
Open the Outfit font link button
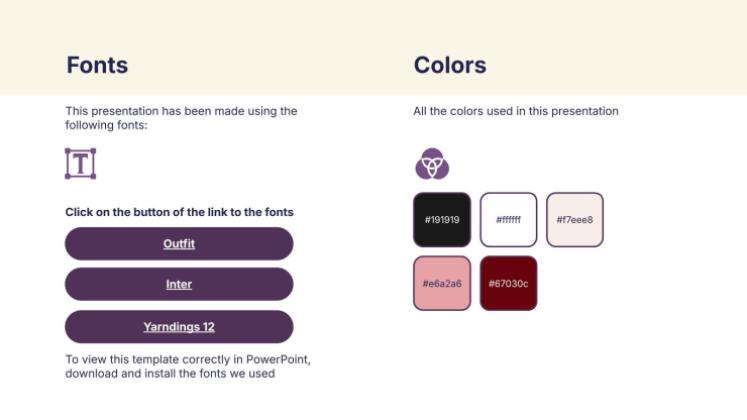179,244
